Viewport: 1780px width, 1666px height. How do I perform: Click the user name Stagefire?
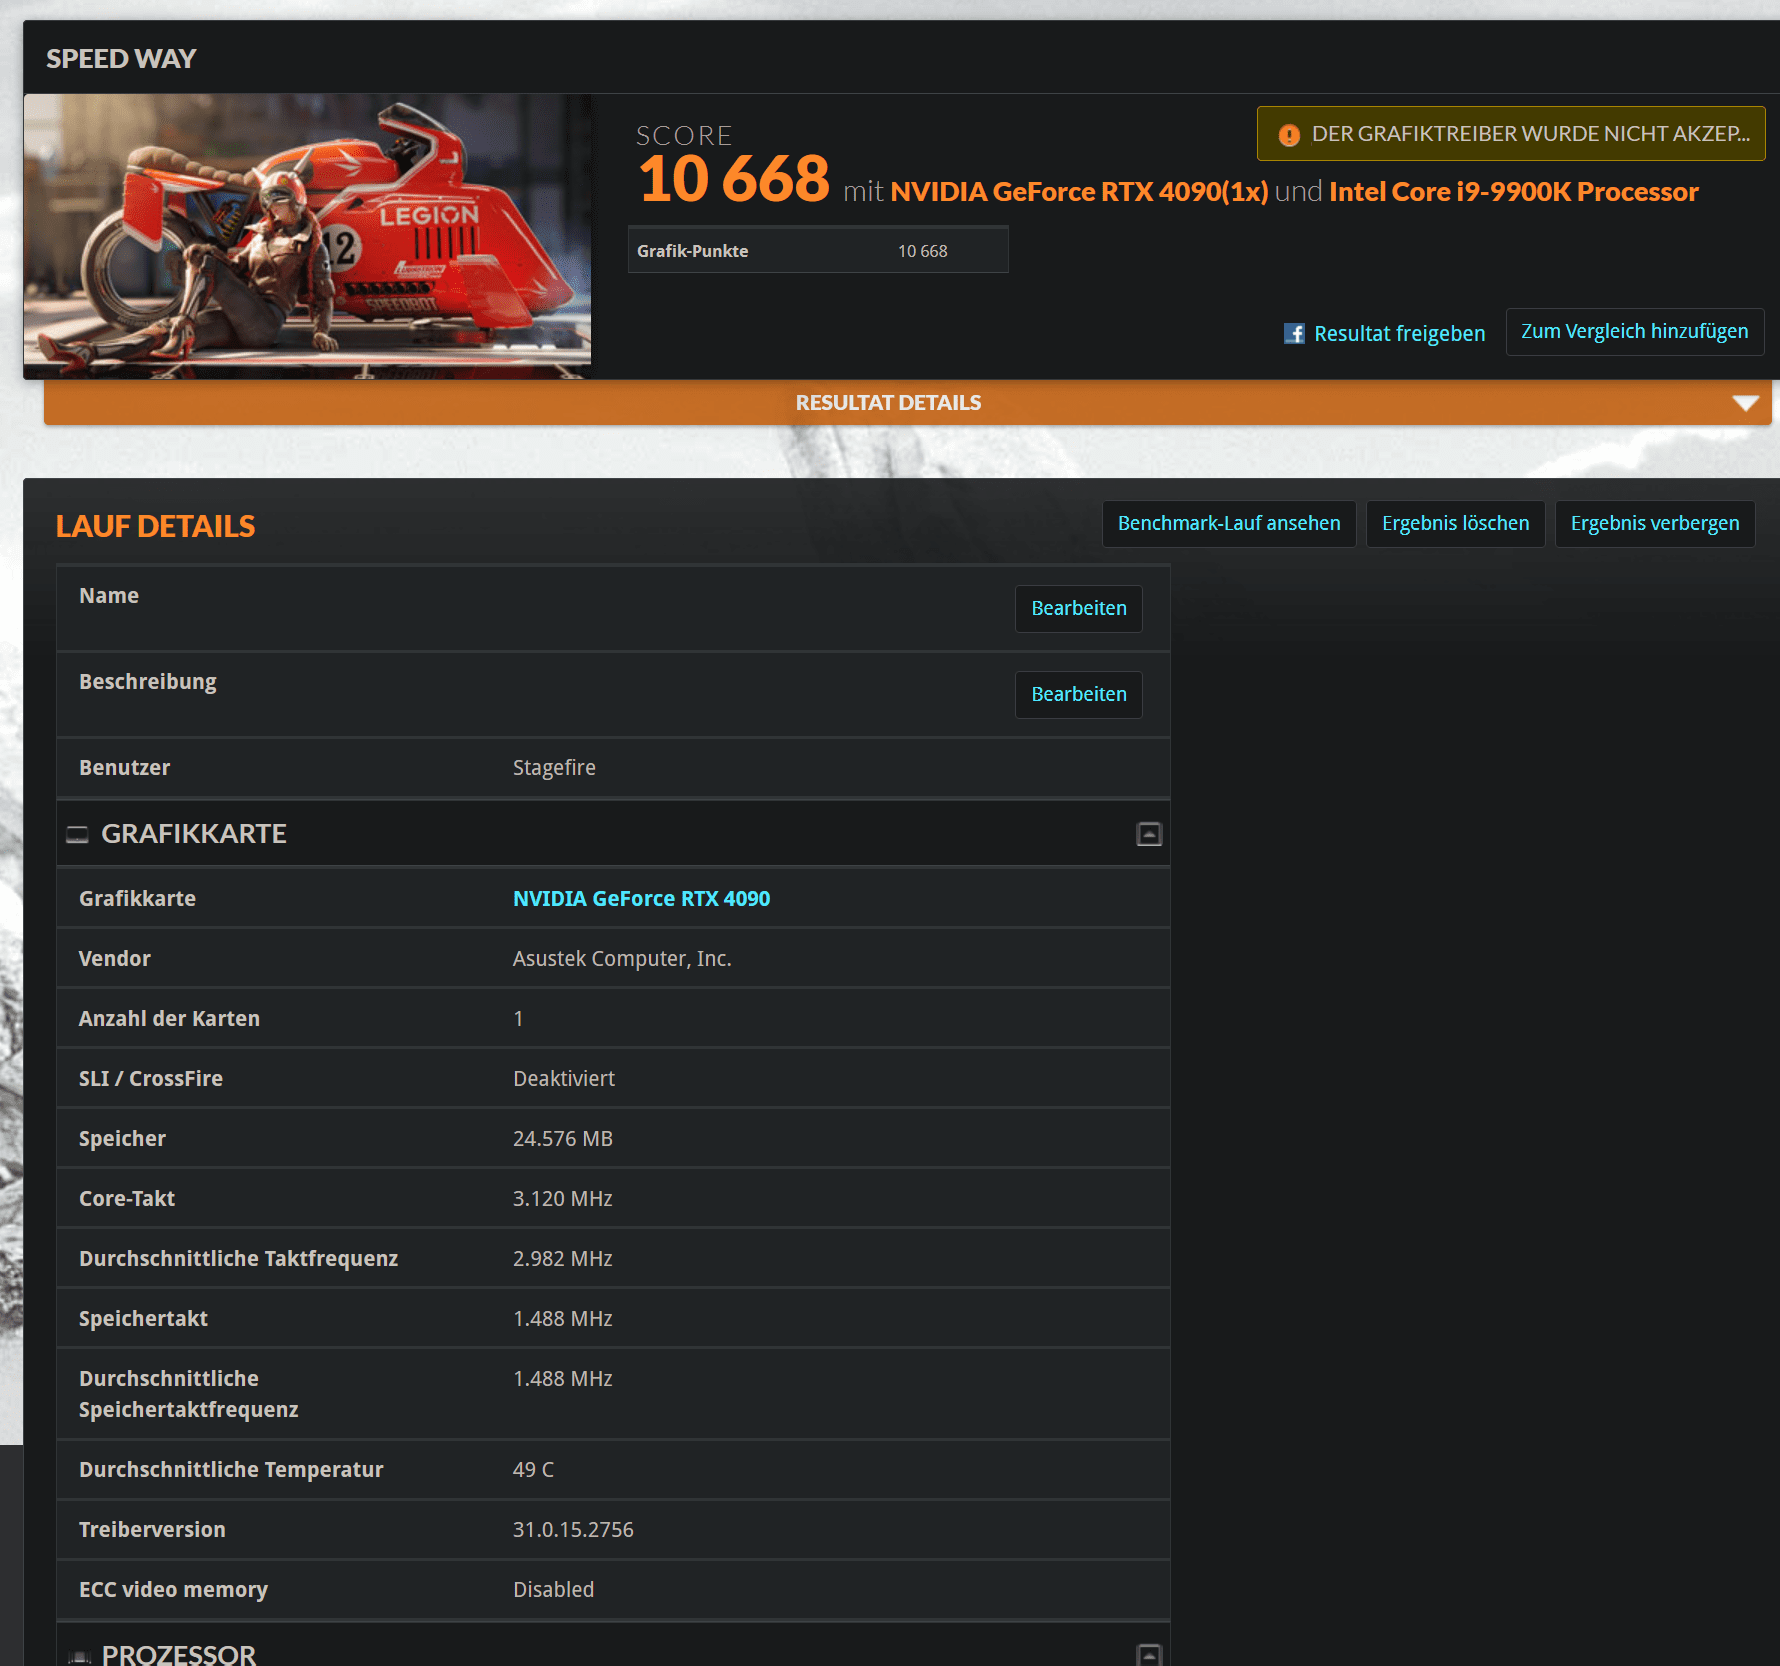(x=554, y=768)
